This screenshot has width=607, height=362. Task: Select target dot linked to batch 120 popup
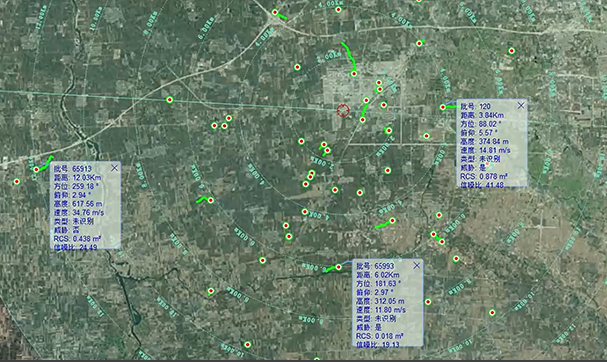point(443,107)
